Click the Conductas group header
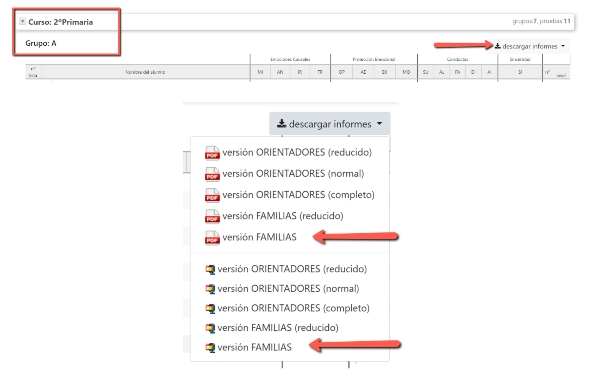The width and height of the screenshot is (592, 388). (x=458, y=59)
